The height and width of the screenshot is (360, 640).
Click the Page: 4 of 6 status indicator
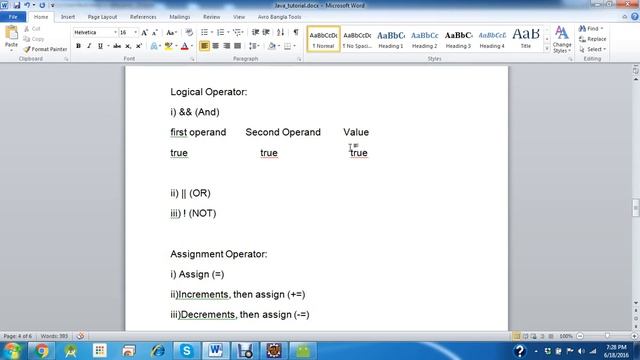pos(18,336)
